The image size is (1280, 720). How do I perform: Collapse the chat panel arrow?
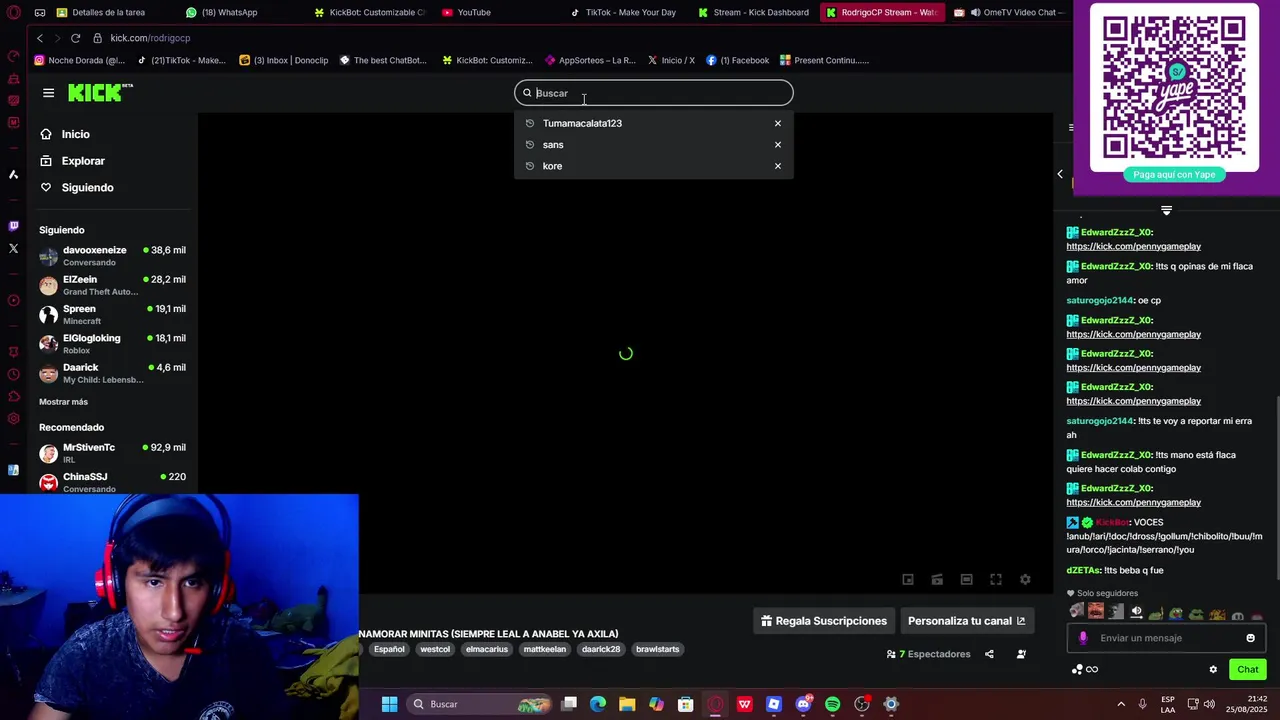click(x=1060, y=174)
